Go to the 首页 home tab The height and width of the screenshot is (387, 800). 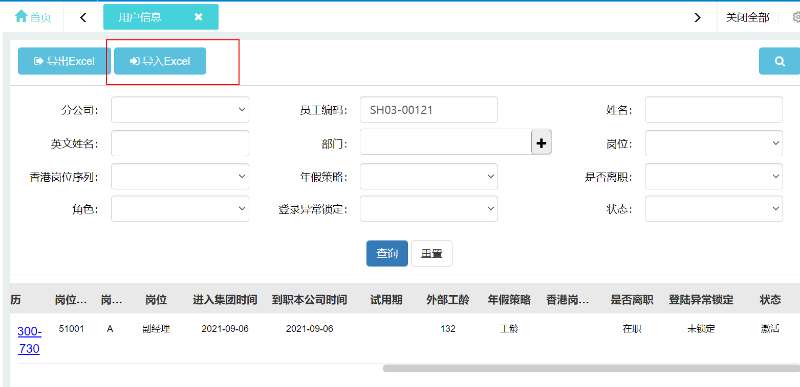pos(33,17)
